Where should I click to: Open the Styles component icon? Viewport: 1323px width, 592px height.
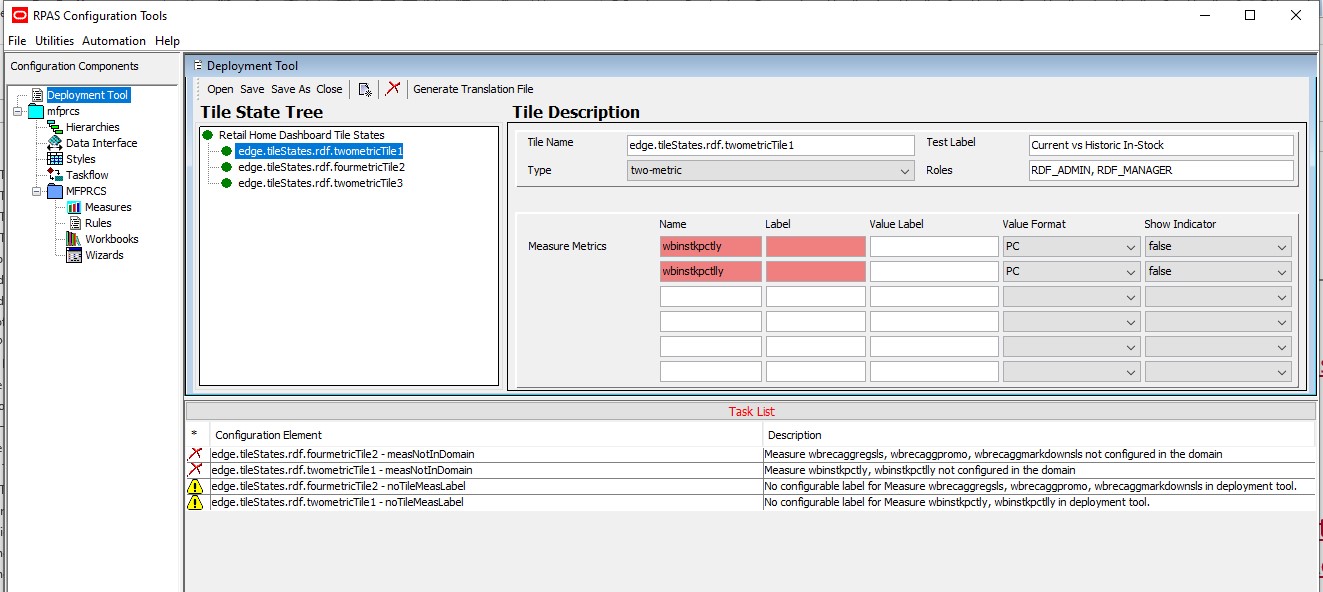click(55, 159)
